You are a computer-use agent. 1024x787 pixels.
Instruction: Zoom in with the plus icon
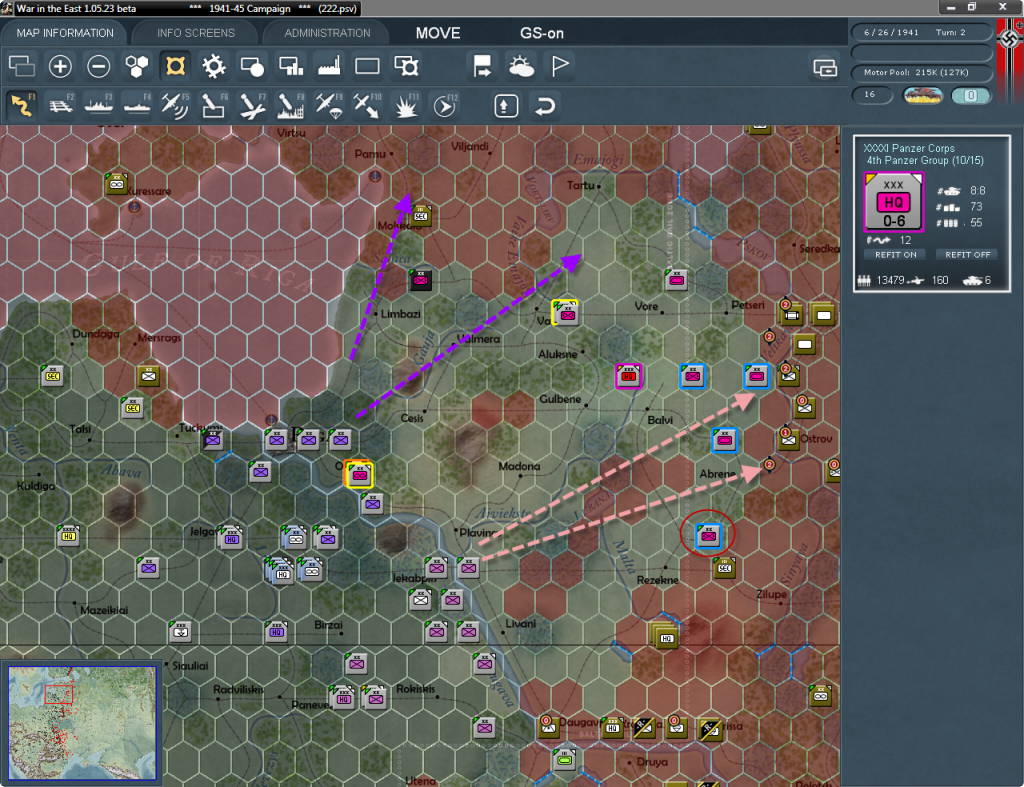(x=60, y=66)
